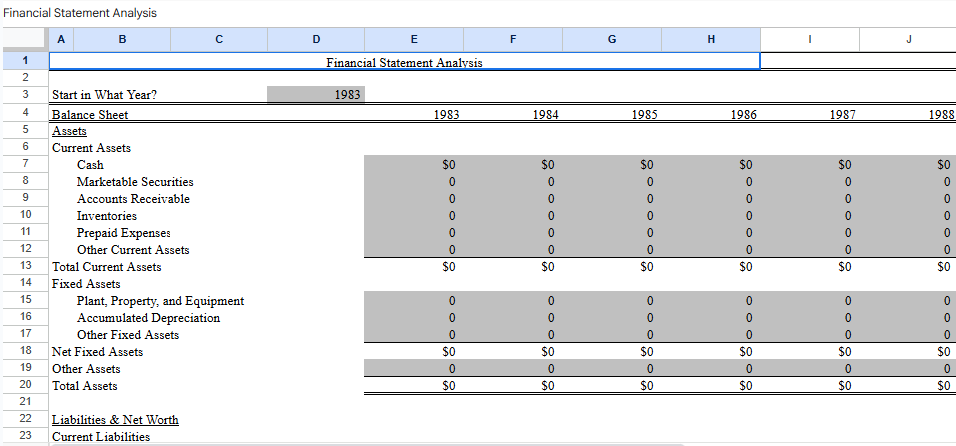Image resolution: width=956 pixels, height=446 pixels.
Task: Click Accounts Receivable value for 1986
Action: 710,199
